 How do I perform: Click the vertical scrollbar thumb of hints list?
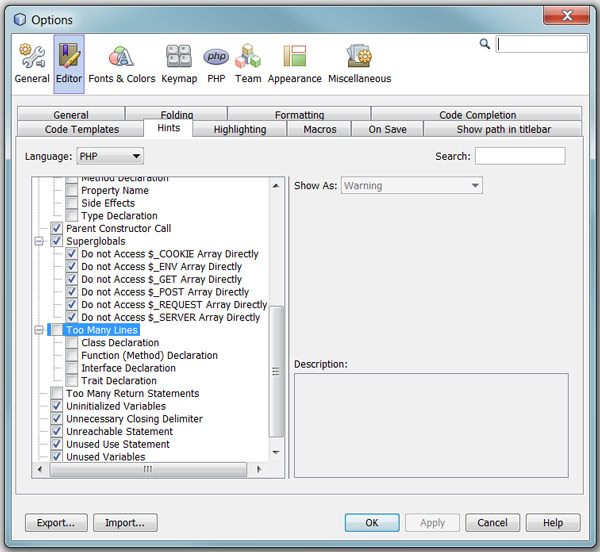pyautogui.click(x=276, y=371)
